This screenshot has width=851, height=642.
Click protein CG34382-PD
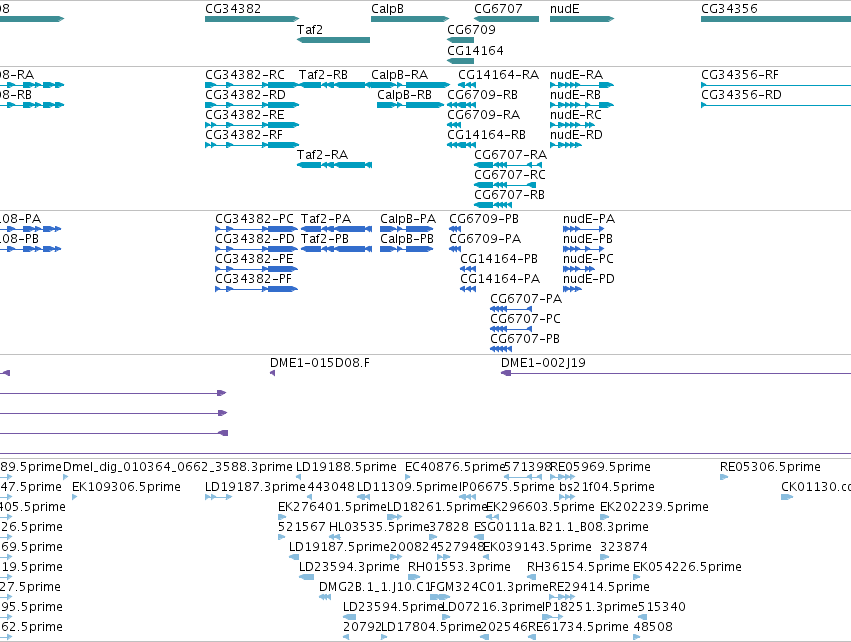(x=255, y=239)
